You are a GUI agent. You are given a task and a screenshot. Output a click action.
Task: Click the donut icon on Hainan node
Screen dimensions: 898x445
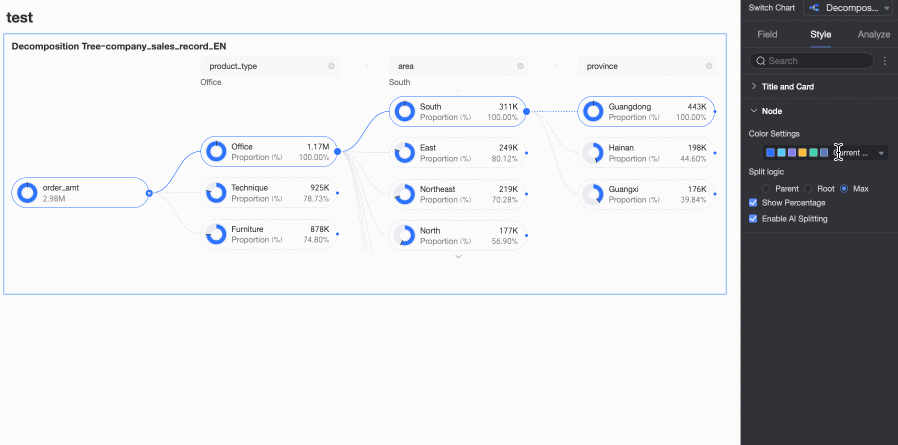point(593,153)
